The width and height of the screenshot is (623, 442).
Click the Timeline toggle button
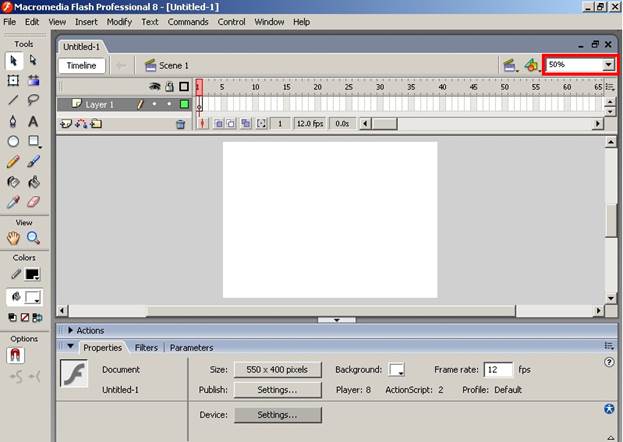click(81, 66)
